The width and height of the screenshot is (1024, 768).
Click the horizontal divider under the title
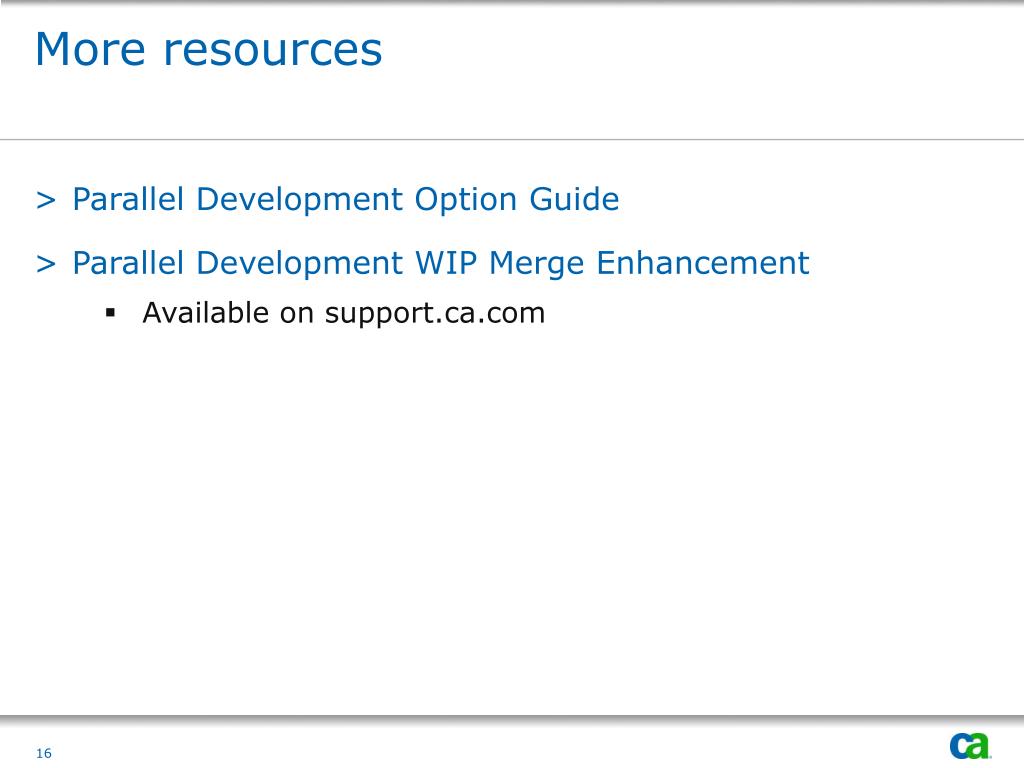point(512,139)
